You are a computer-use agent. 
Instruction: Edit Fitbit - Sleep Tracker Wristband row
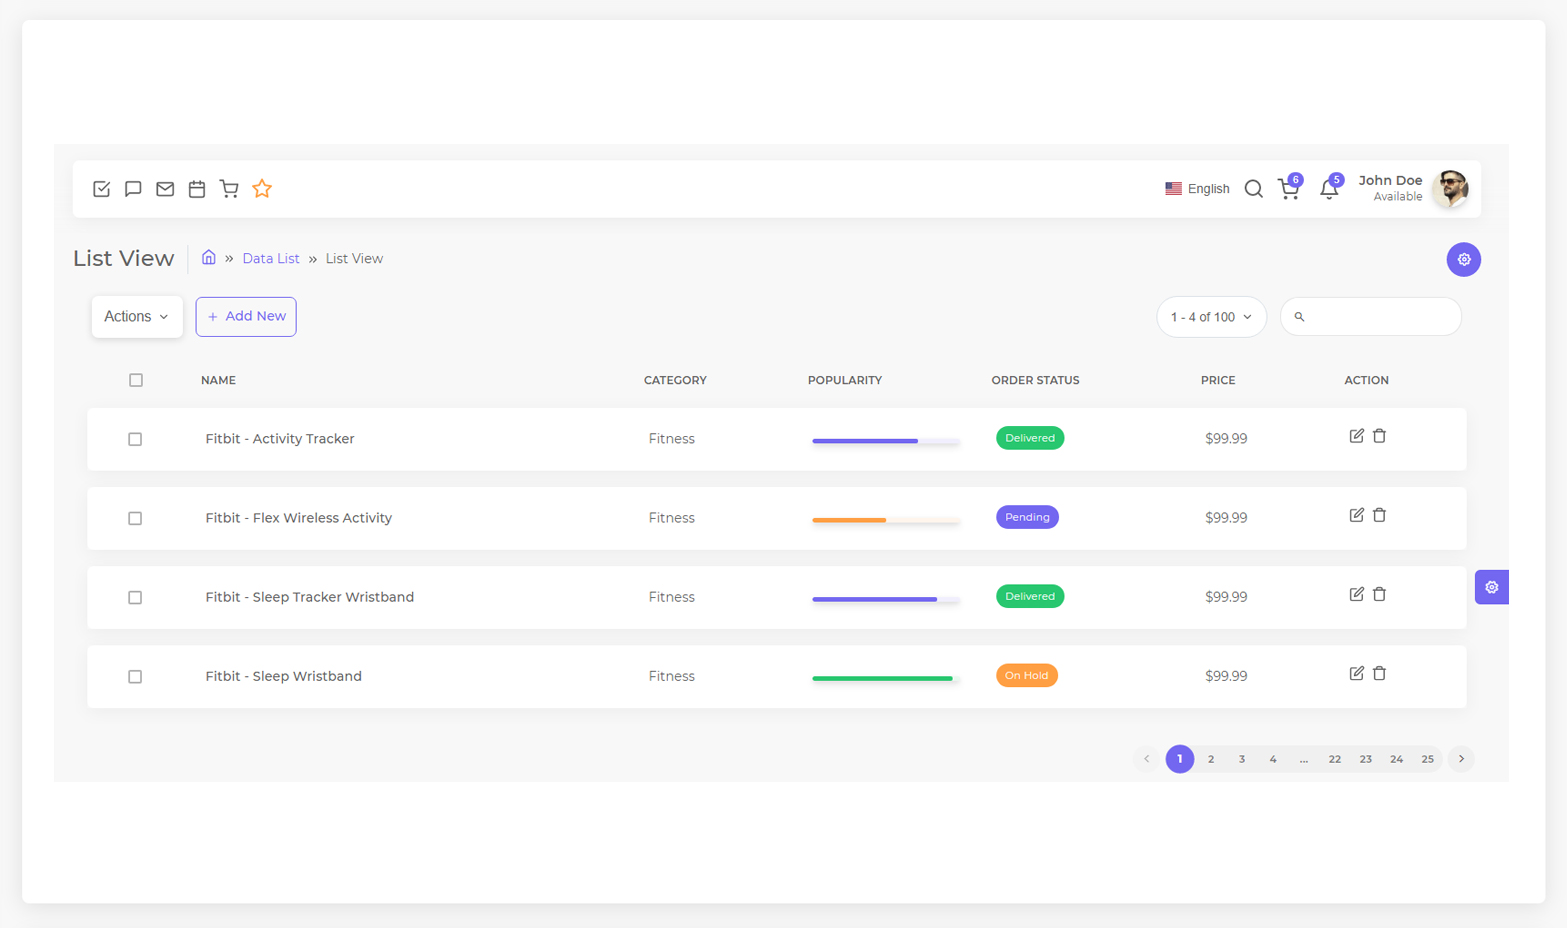[1356, 594]
